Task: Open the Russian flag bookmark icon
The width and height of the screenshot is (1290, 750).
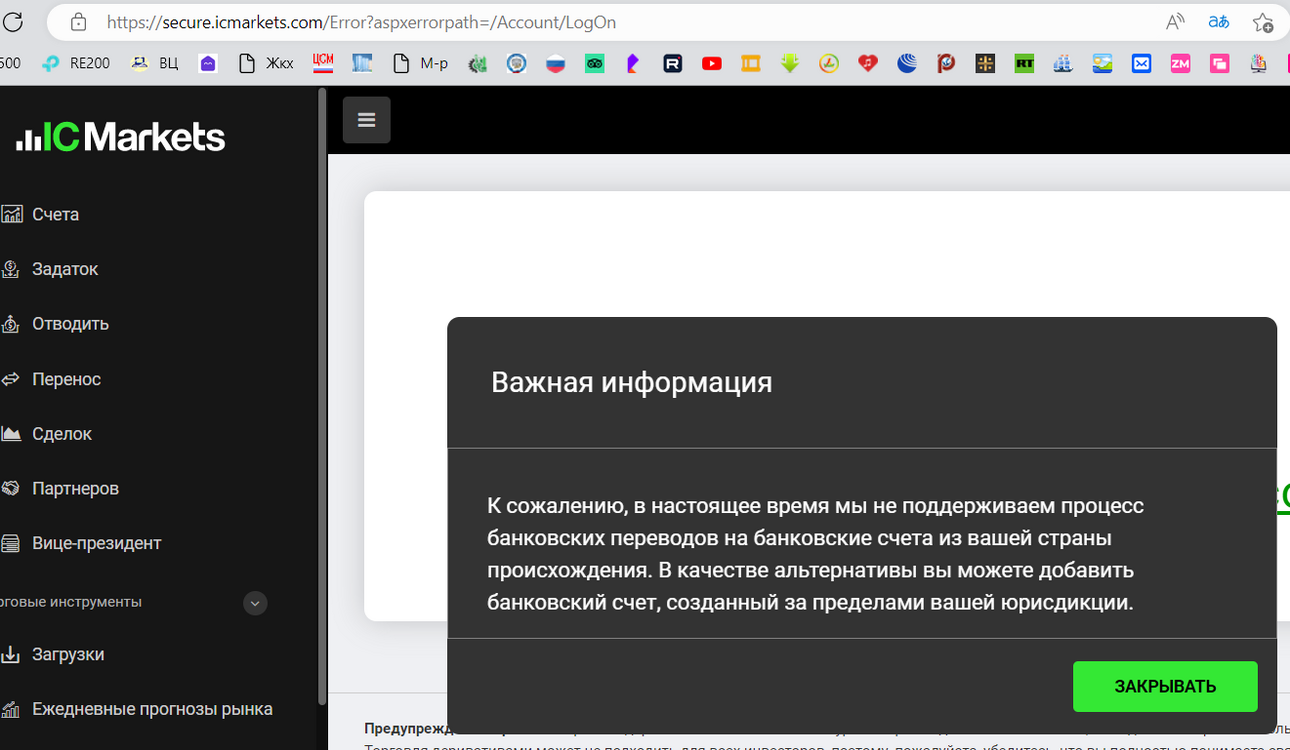Action: click(x=555, y=63)
